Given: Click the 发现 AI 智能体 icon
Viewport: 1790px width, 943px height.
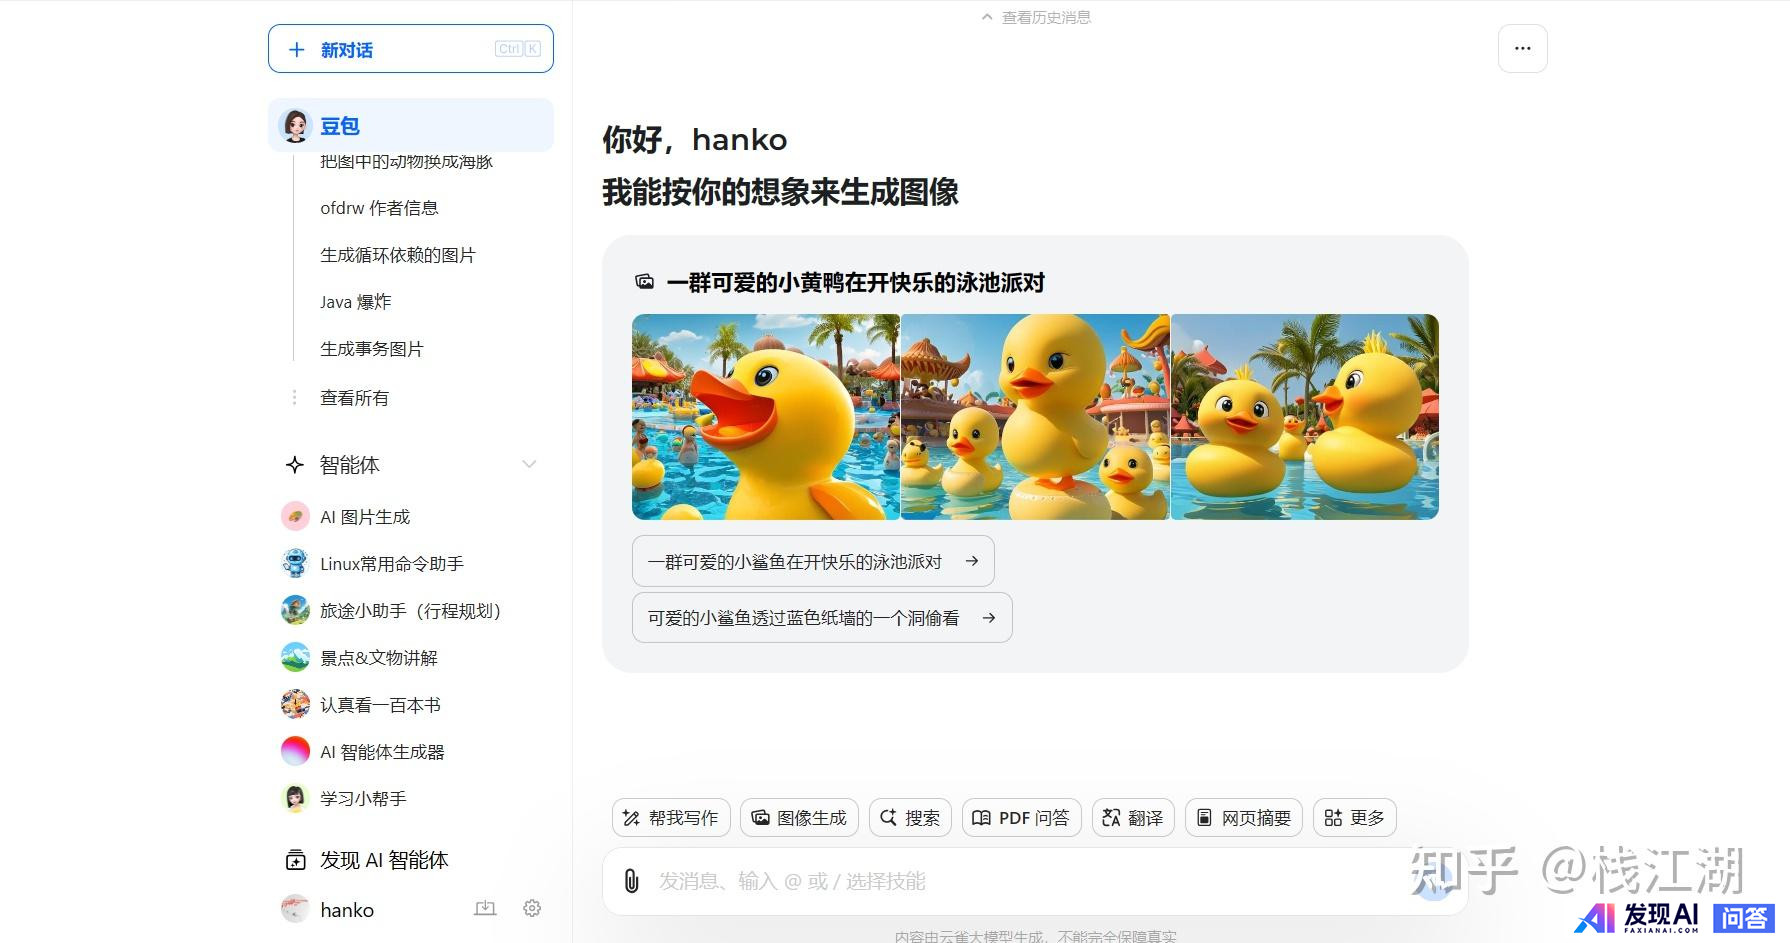Looking at the screenshot, I should pyautogui.click(x=296, y=860).
